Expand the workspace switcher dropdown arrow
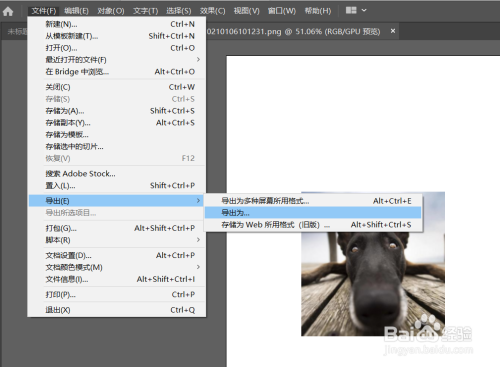 click(x=364, y=10)
